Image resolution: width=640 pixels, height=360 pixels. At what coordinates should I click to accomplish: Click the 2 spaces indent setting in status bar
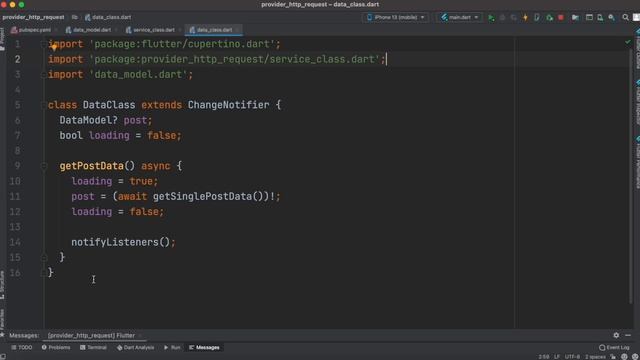pyautogui.click(x=595, y=357)
